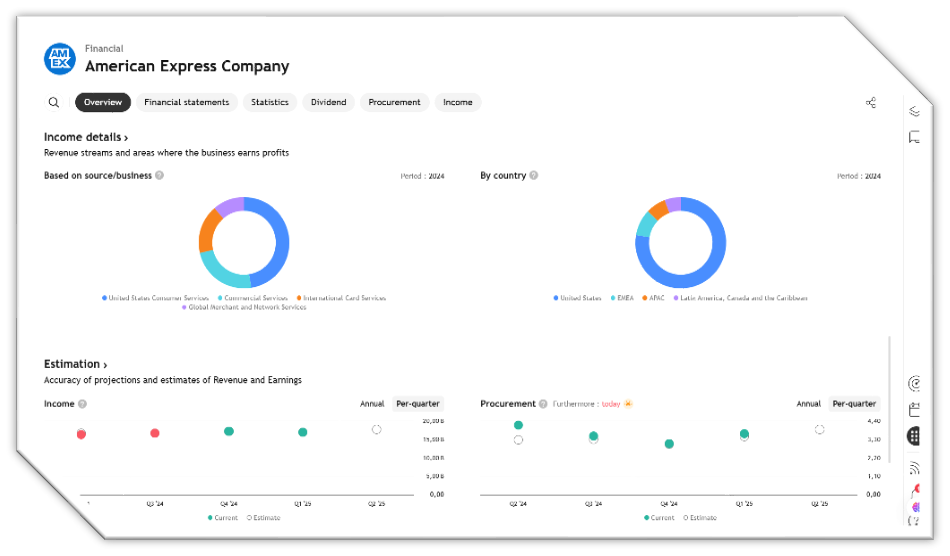Click Q4 '24 green Income data point

(228, 431)
